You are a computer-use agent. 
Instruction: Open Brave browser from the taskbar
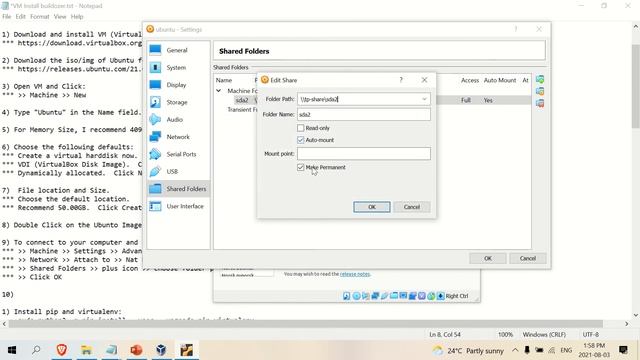click(62, 350)
